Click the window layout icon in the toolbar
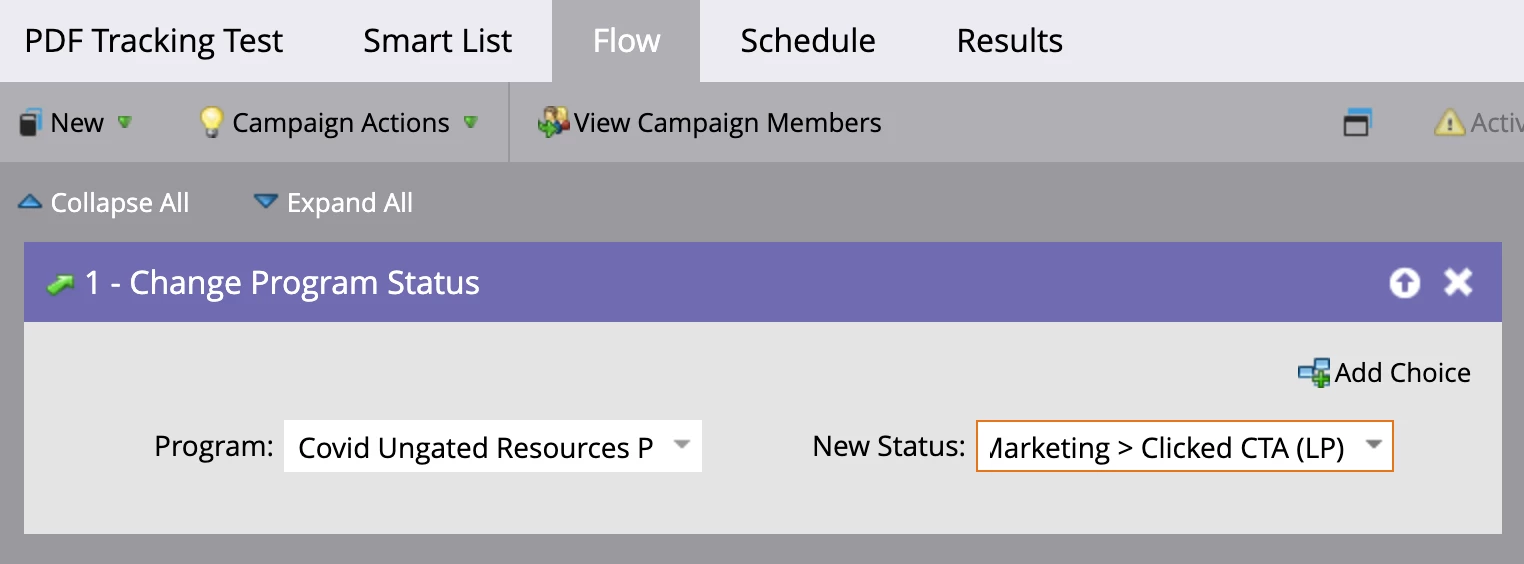This screenshot has height=564, width=1524. point(1356,123)
